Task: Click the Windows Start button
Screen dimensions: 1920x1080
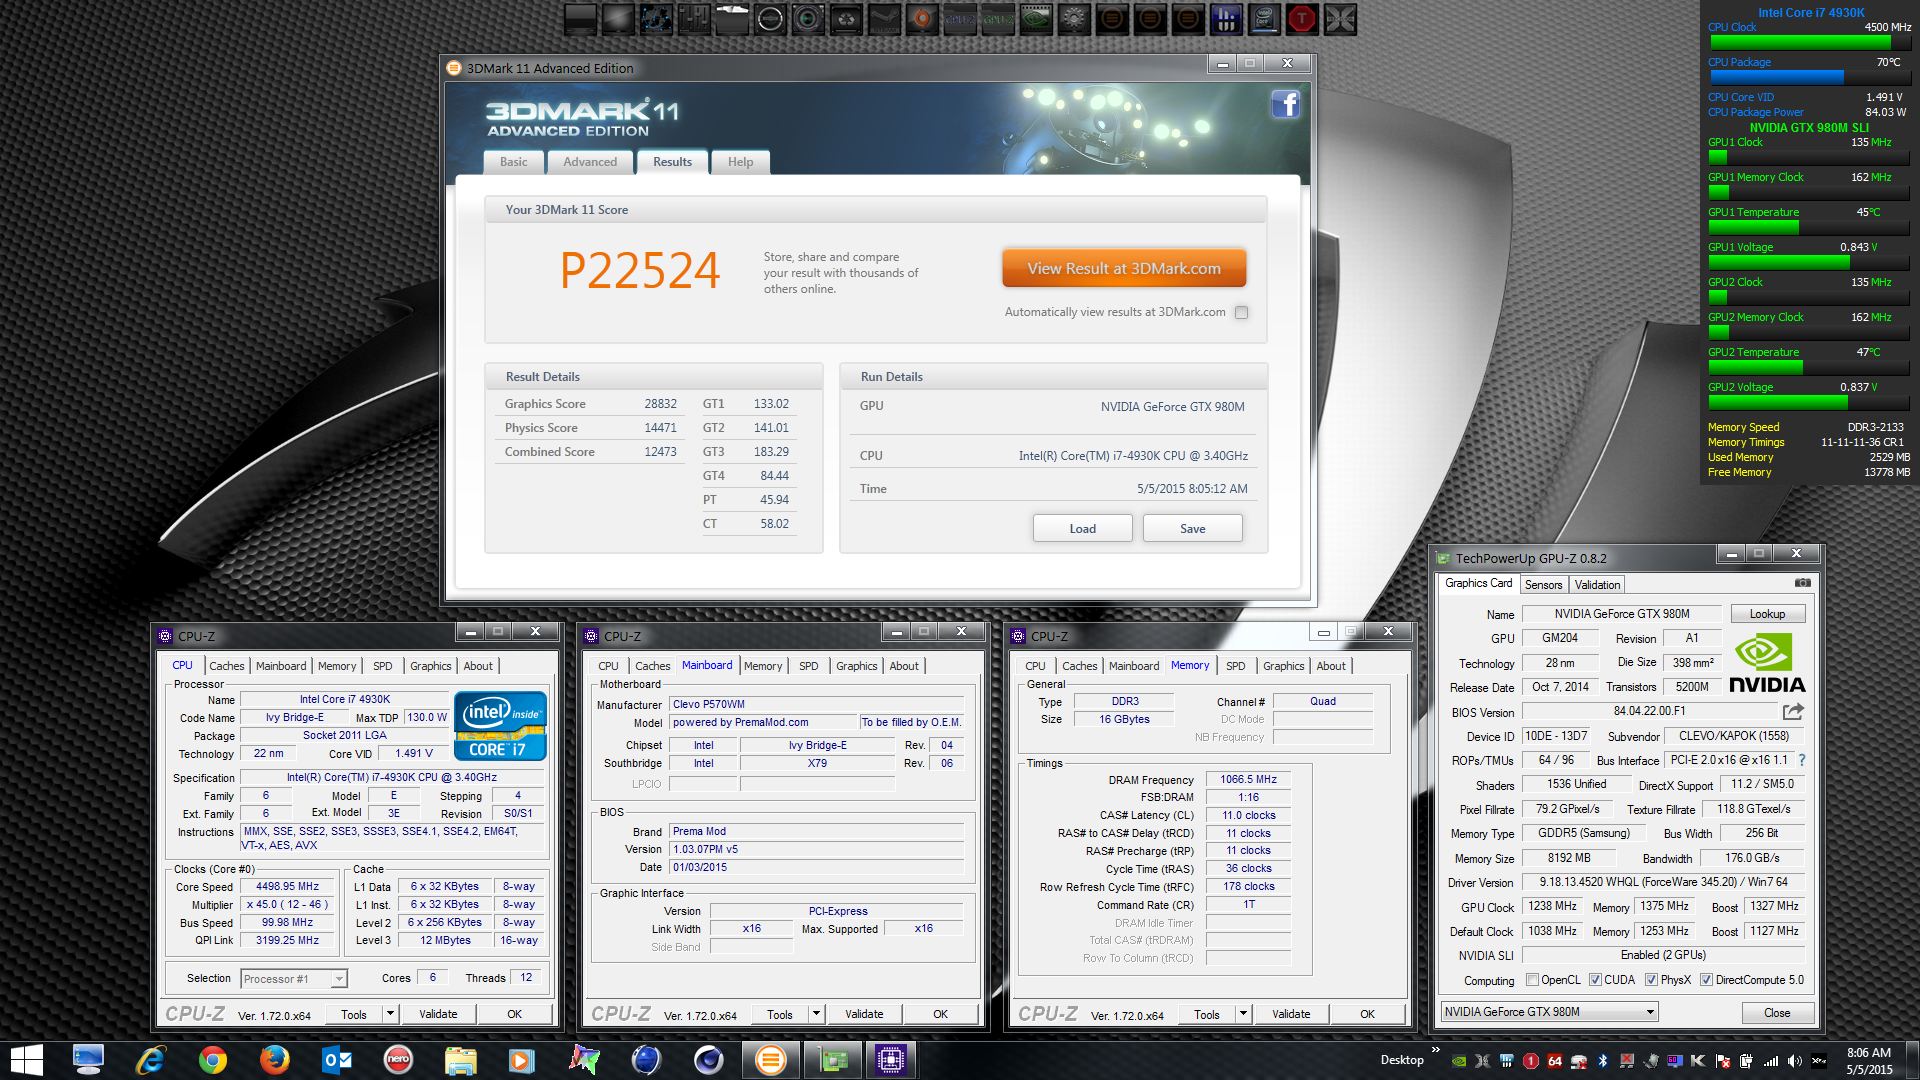Action: click(x=26, y=1060)
